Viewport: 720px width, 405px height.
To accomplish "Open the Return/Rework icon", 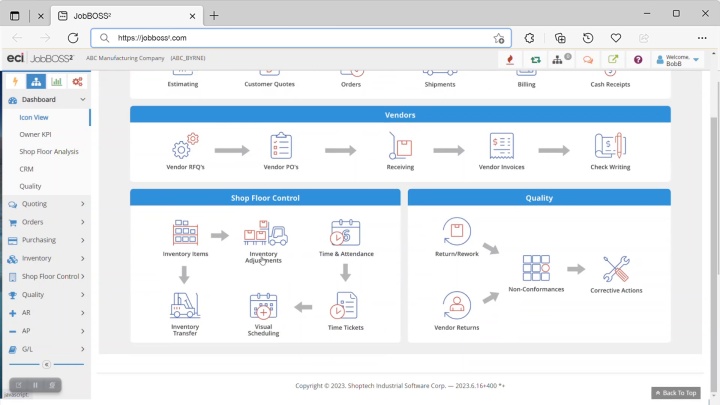I will click(x=456, y=231).
